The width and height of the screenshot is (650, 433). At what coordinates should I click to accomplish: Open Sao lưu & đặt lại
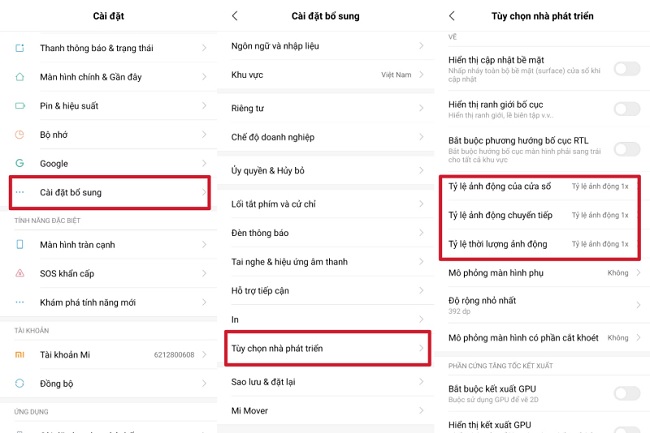pyautogui.click(x=327, y=382)
